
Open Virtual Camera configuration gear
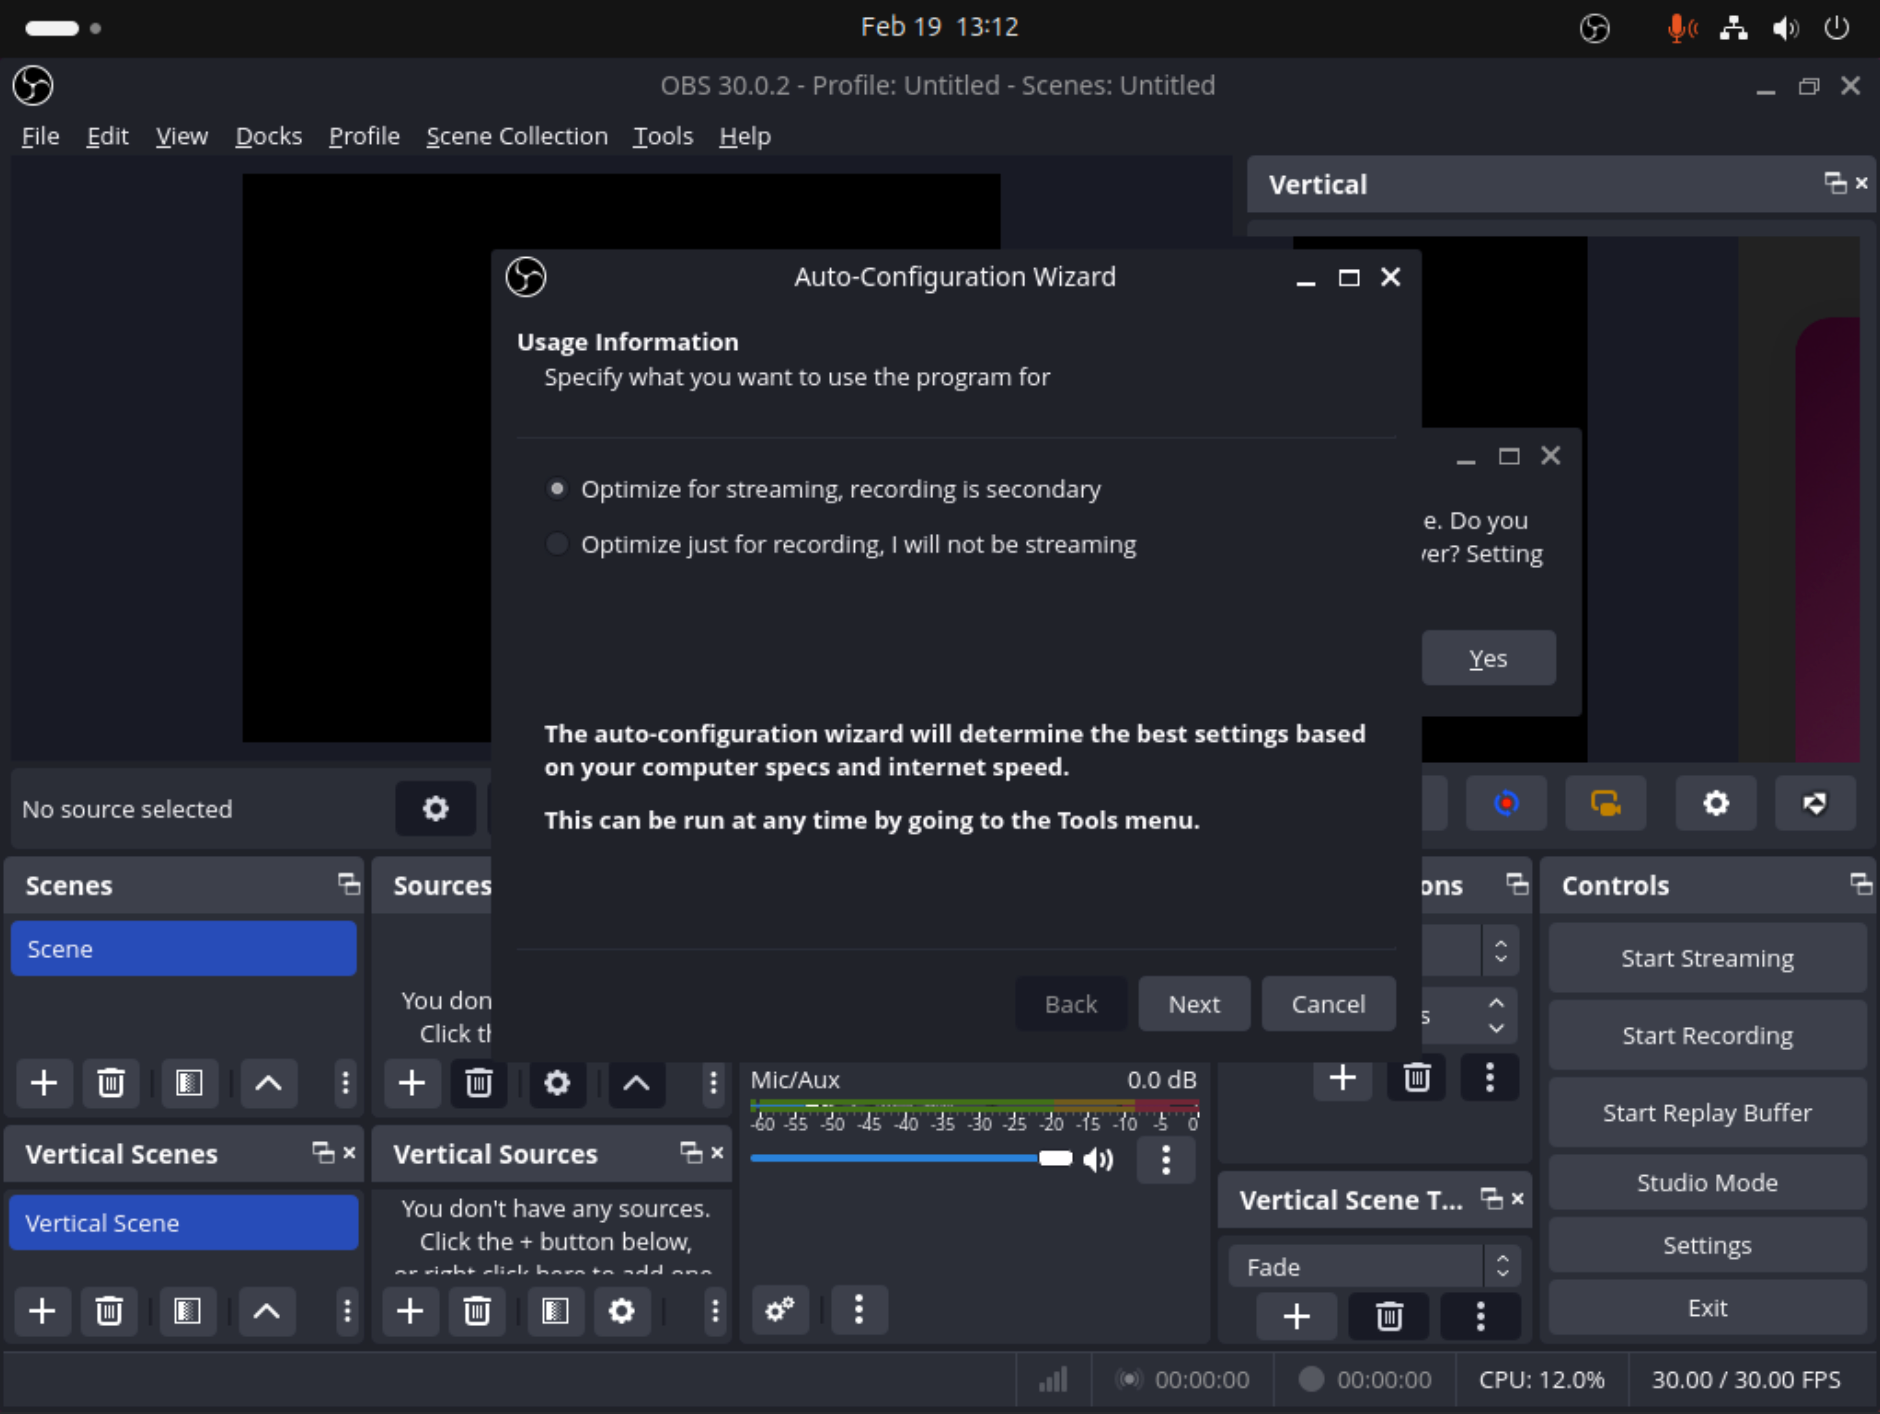1716,803
